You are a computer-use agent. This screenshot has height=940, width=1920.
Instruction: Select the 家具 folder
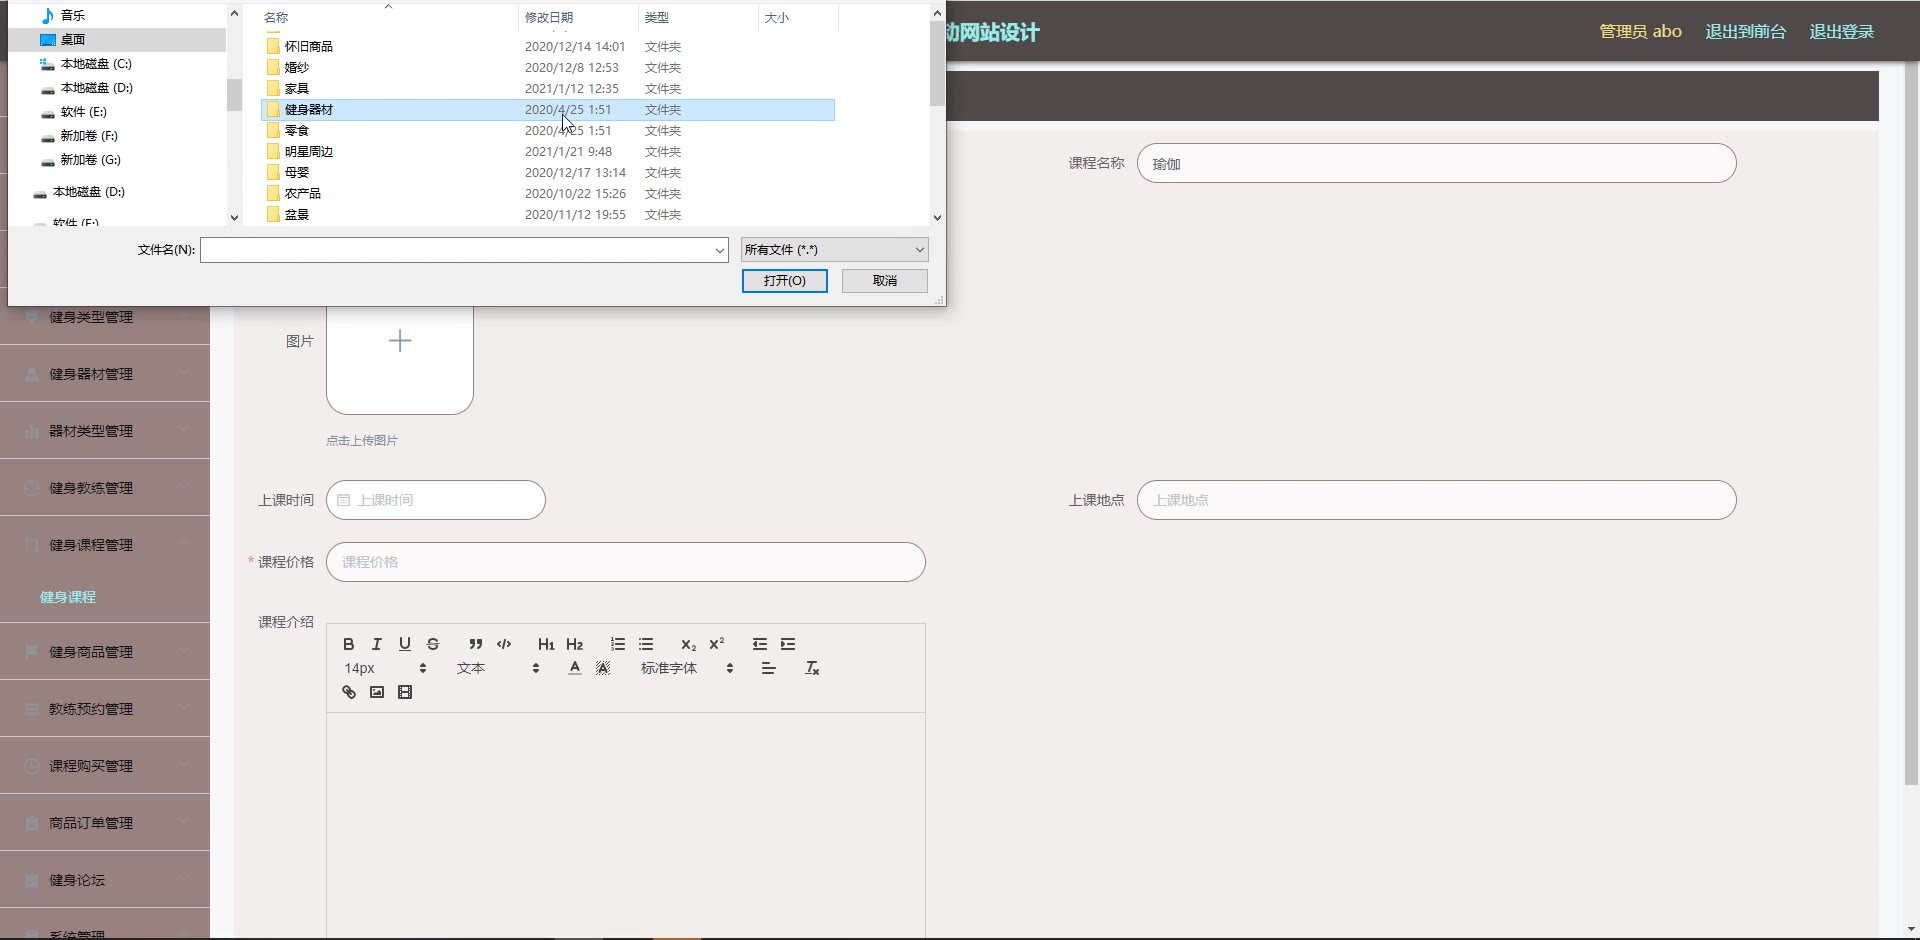coord(296,88)
